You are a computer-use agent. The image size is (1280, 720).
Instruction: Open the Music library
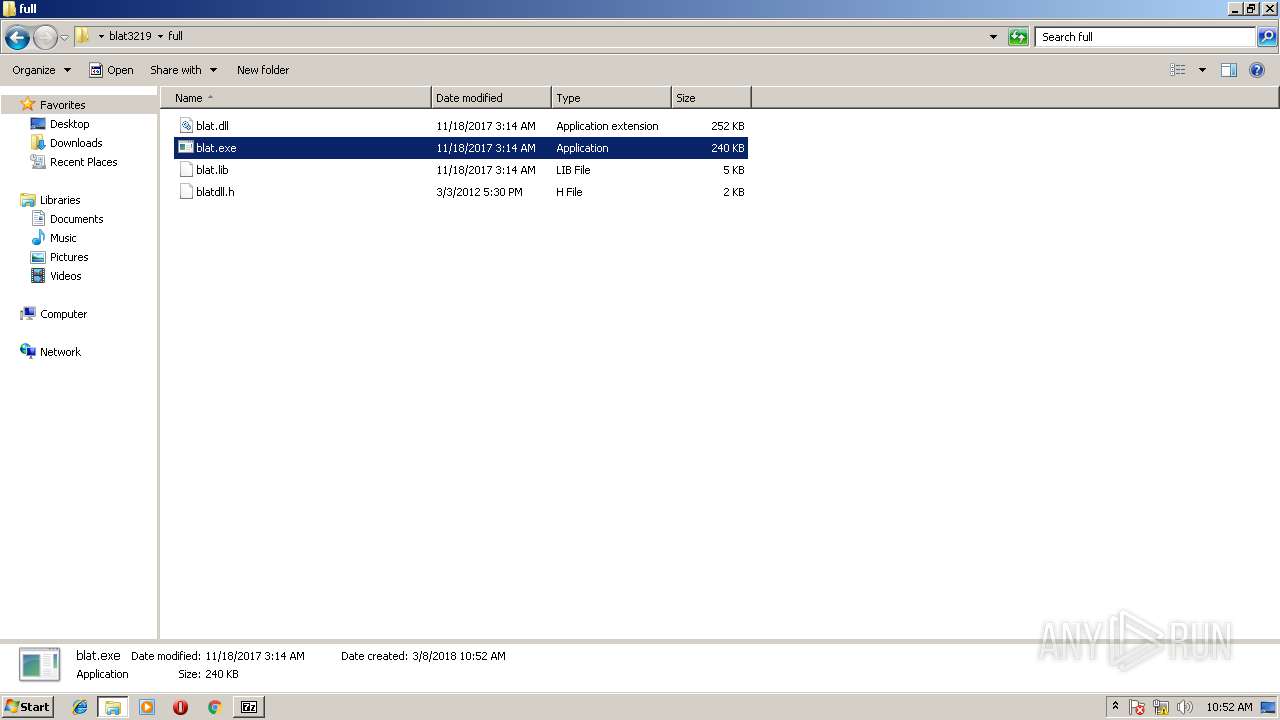[63, 238]
